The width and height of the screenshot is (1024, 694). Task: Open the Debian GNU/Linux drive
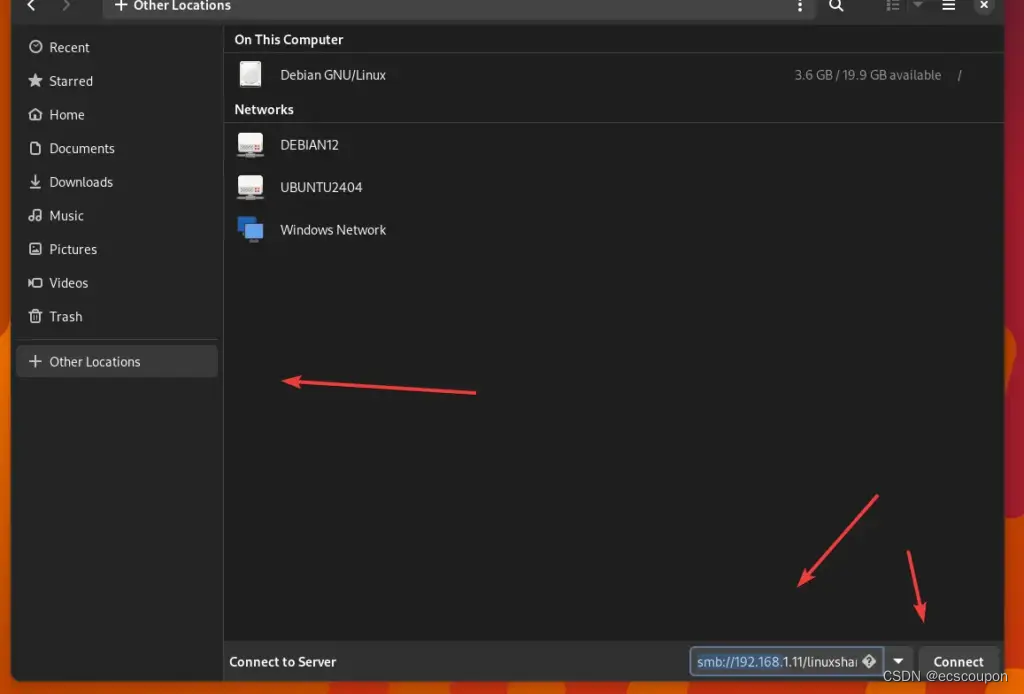(332, 75)
